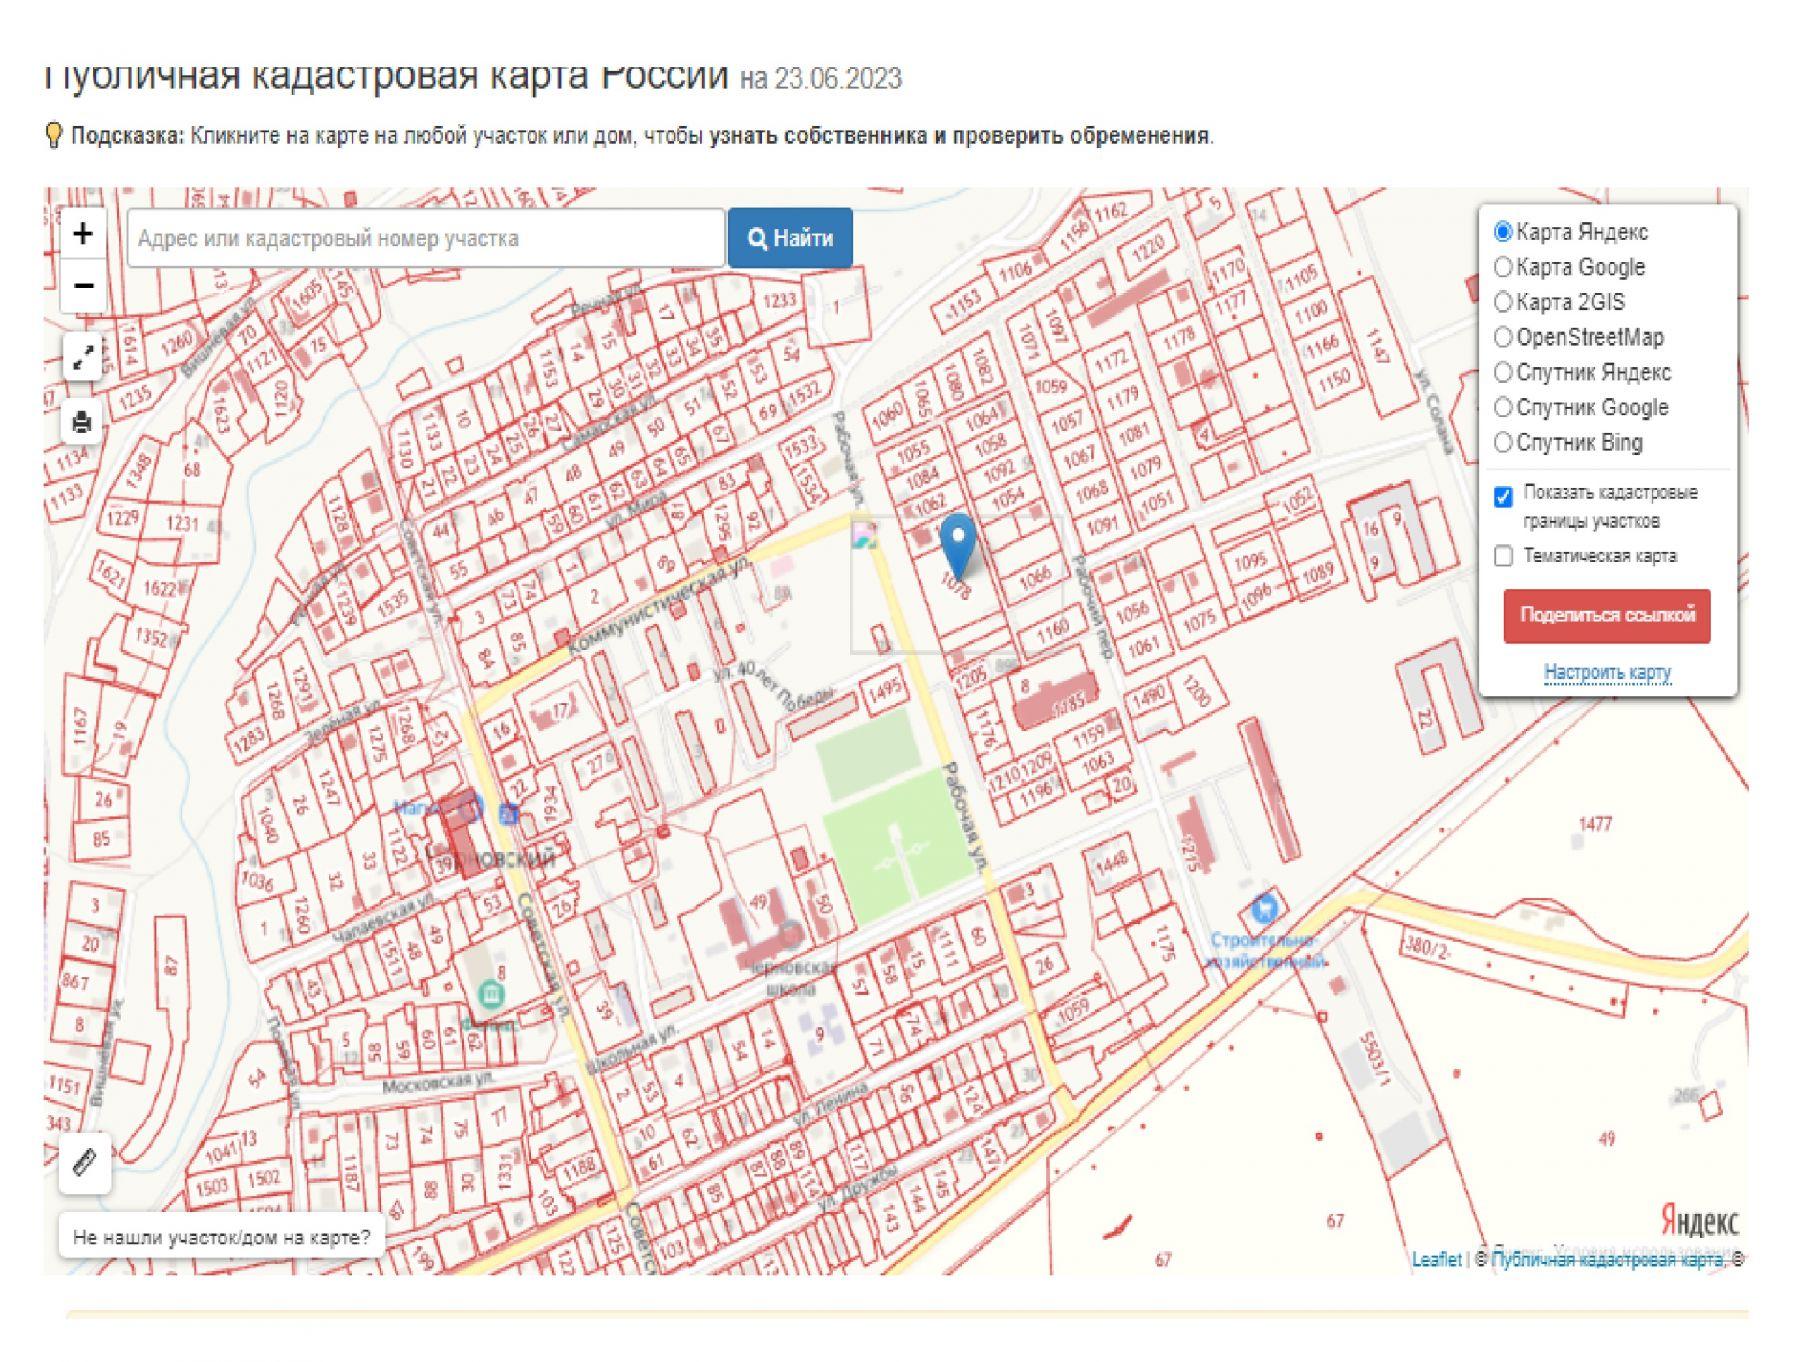Open Настроить карту link

(1606, 672)
